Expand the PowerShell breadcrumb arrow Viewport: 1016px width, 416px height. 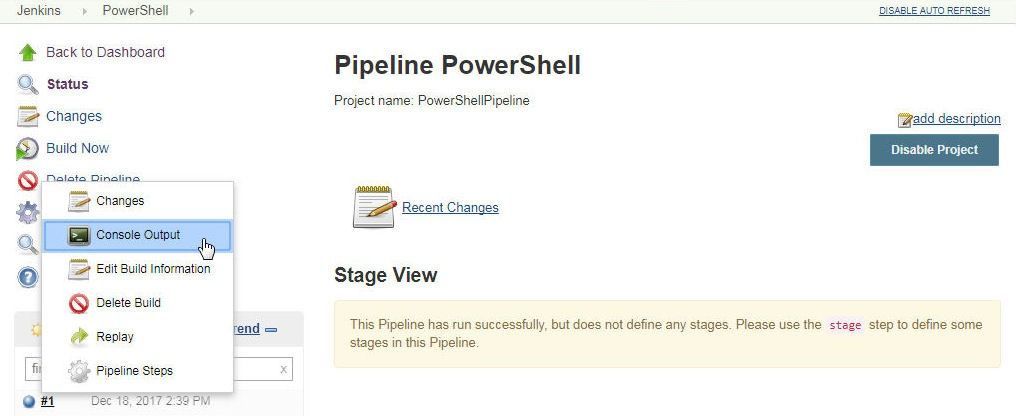point(191,11)
